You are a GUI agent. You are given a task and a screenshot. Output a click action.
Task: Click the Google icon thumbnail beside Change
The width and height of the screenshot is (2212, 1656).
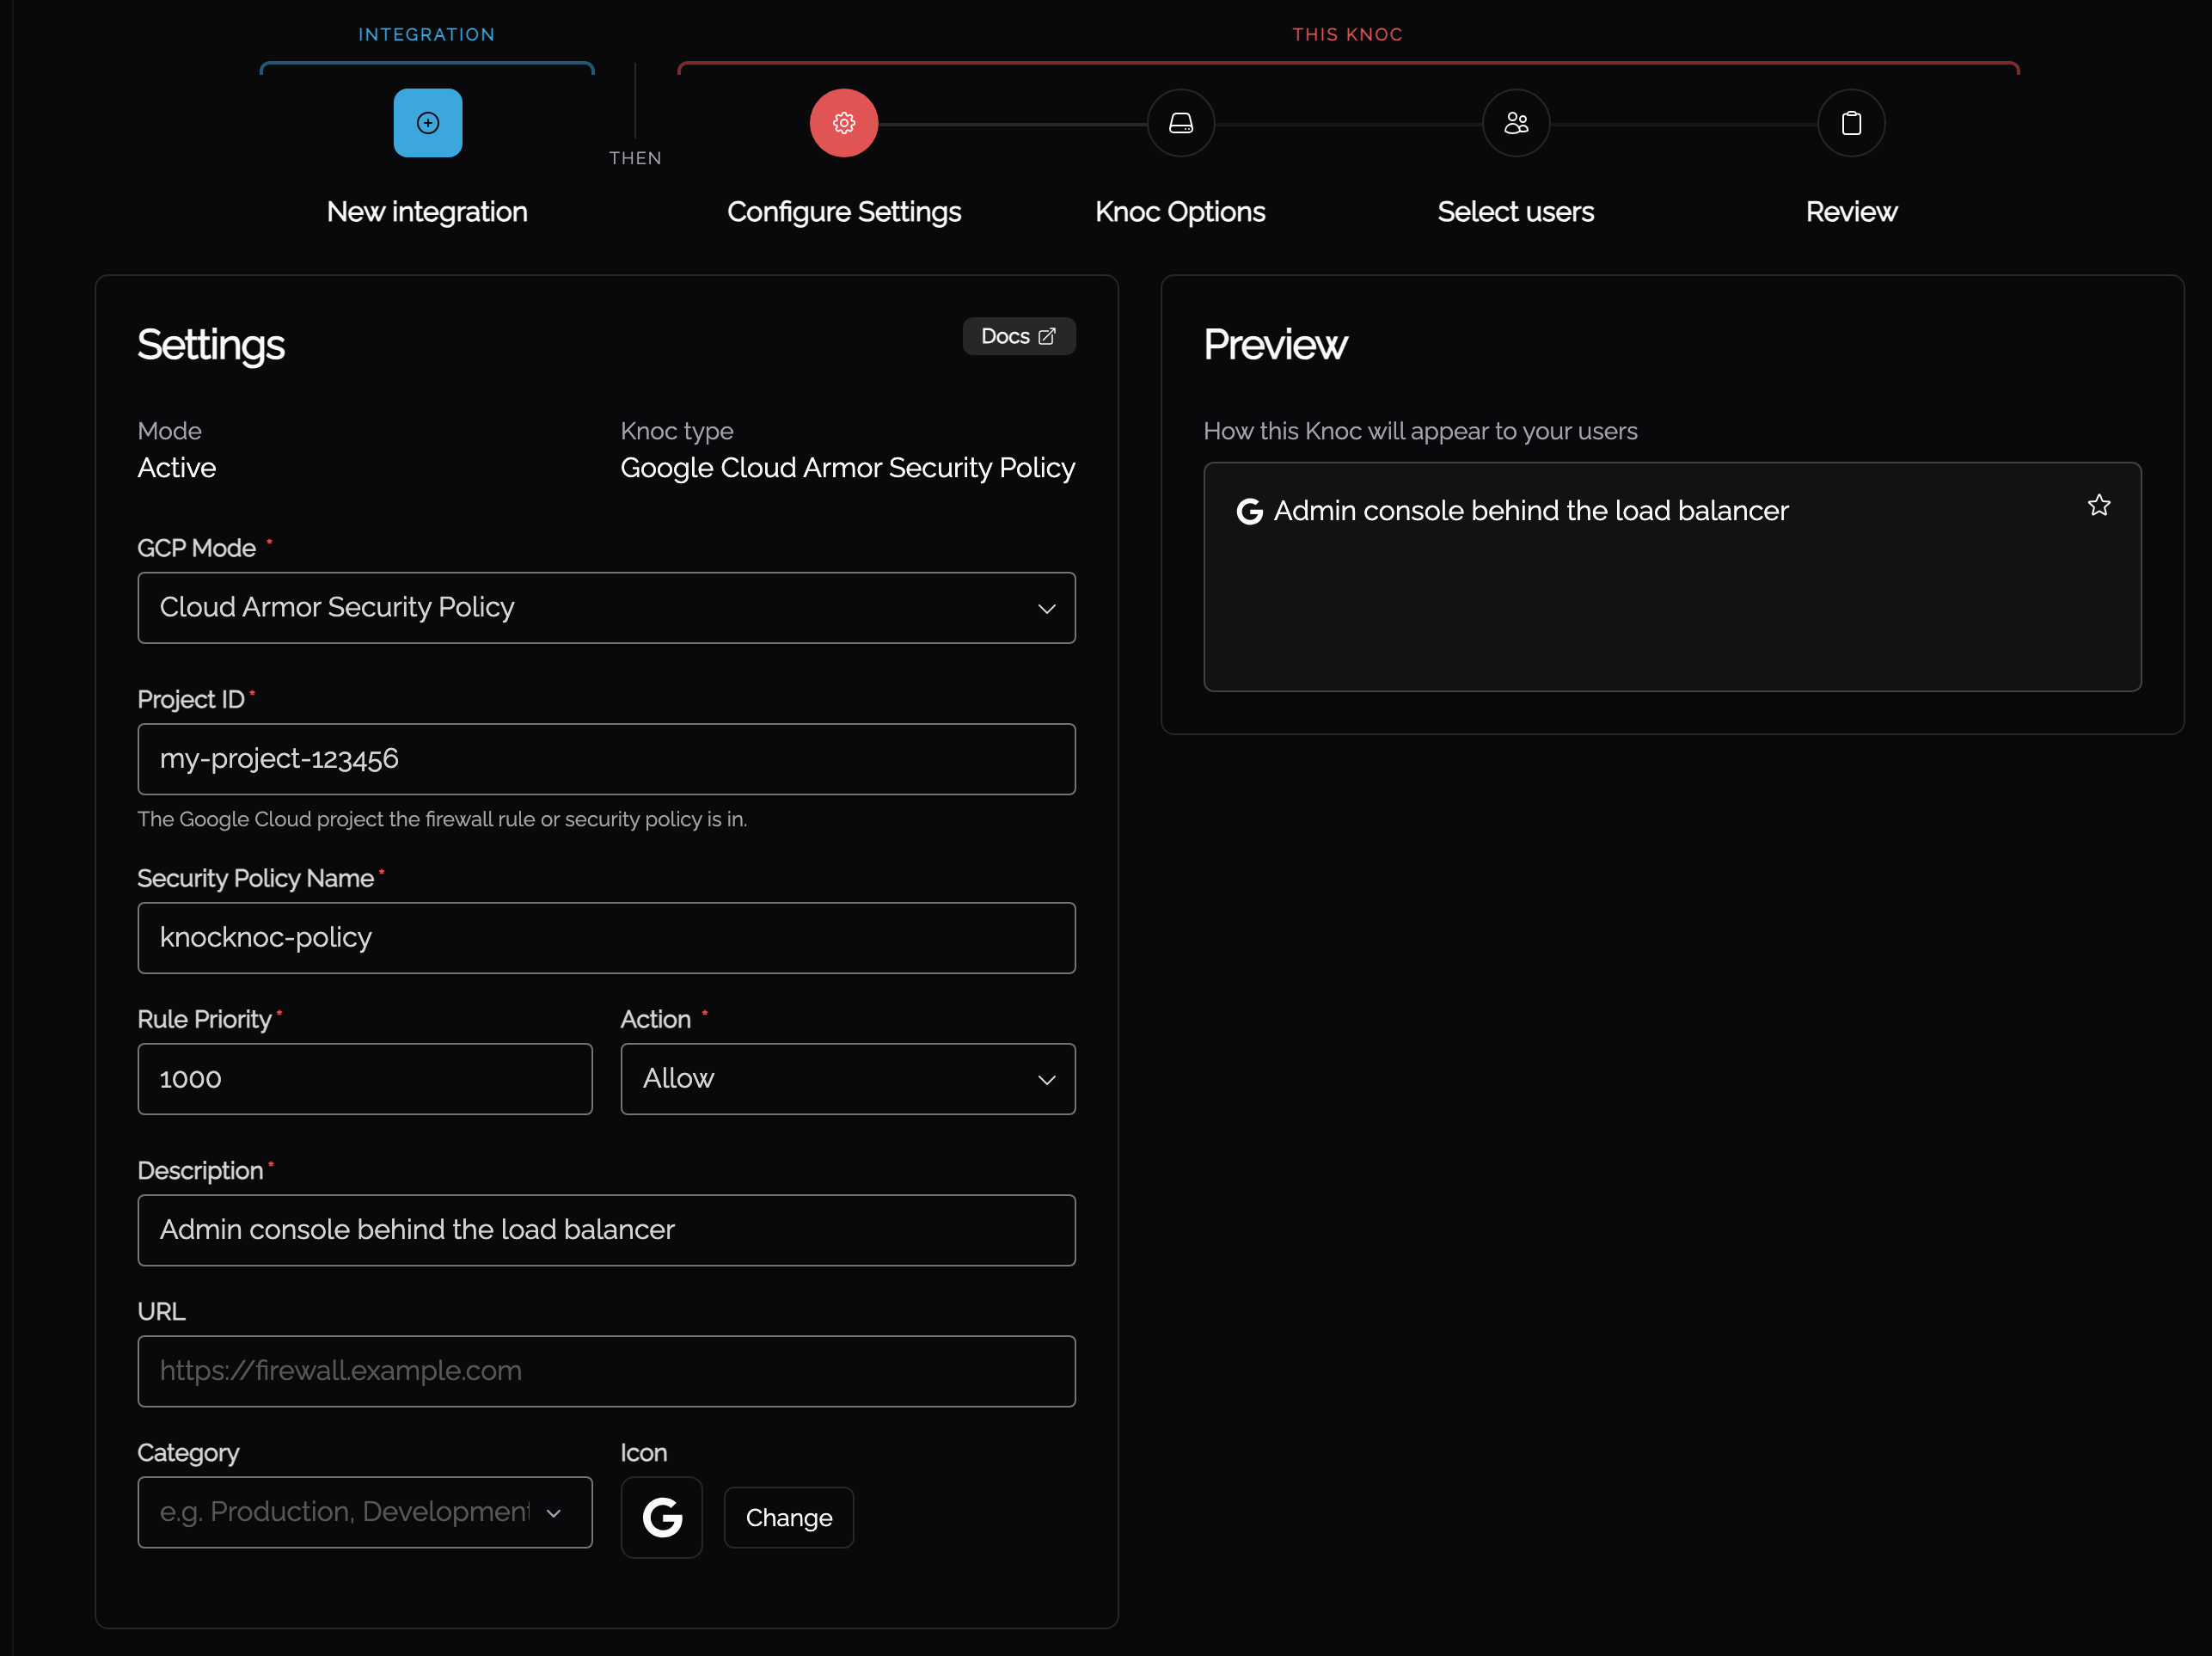pos(661,1517)
